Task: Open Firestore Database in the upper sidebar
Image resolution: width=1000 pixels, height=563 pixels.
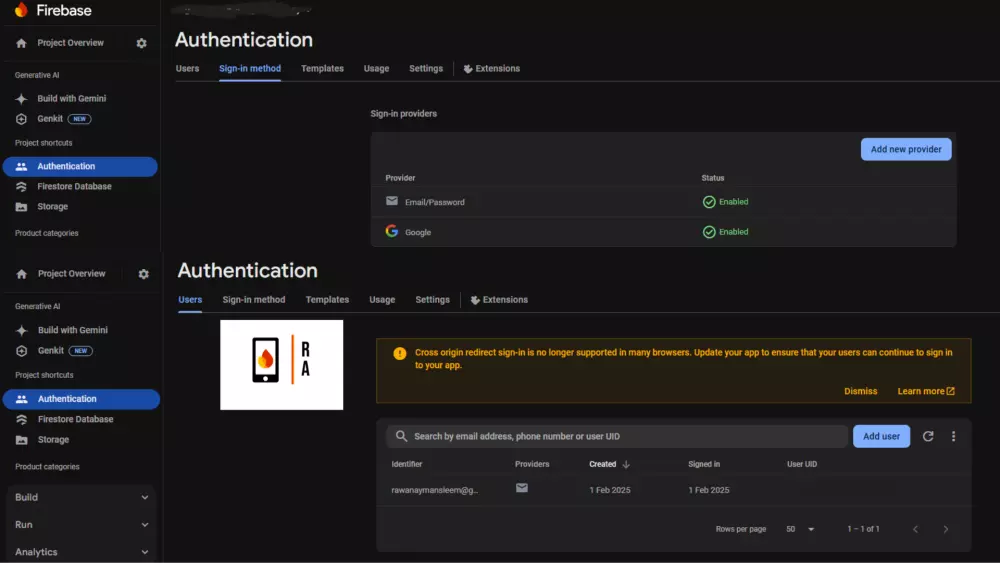Action: [x=74, y=186]
